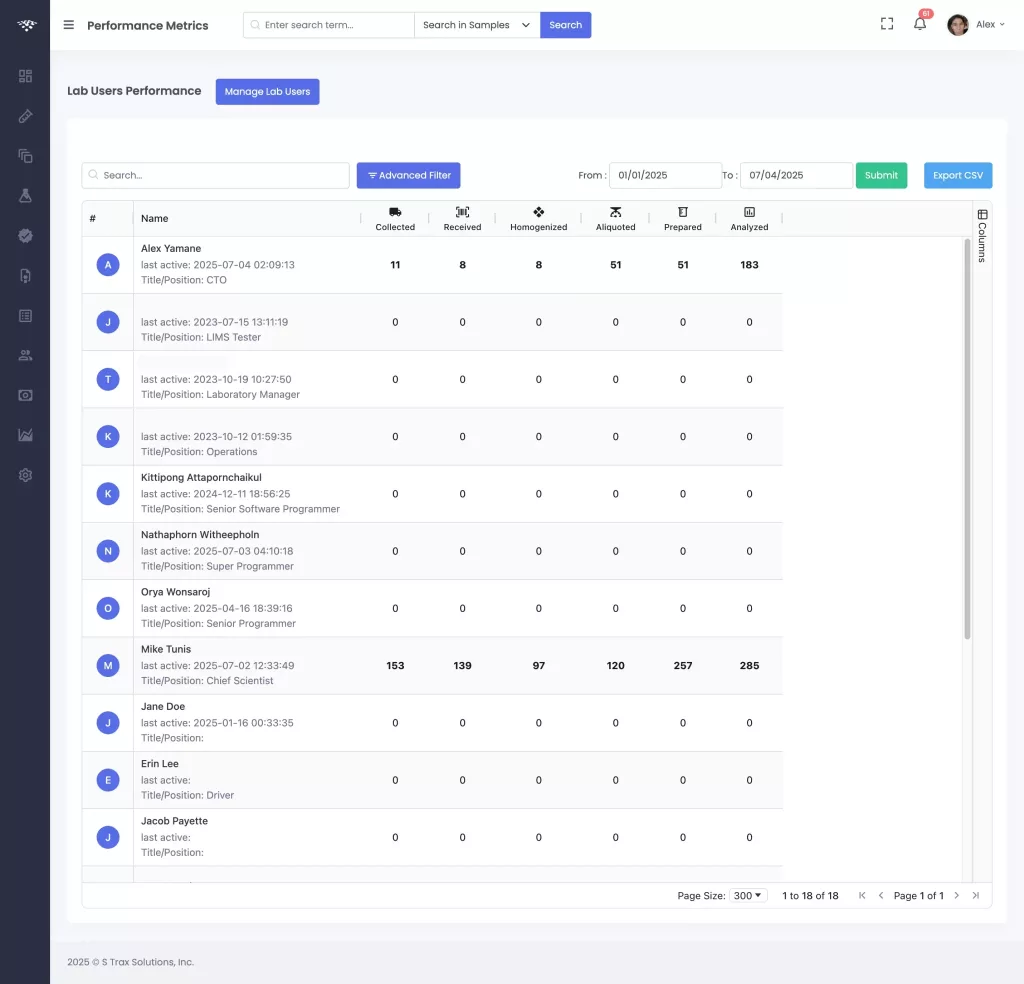Screen dimensions: 1024x984
Task: Select the Nathaphorn Witheepholn name
Action: pyautogui.click(x=200, y=535)
